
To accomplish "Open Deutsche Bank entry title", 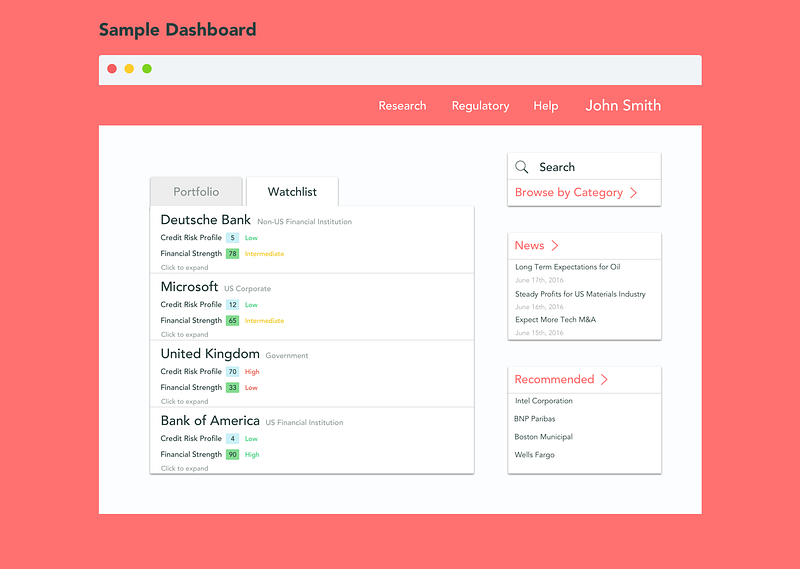I will 206,219.
